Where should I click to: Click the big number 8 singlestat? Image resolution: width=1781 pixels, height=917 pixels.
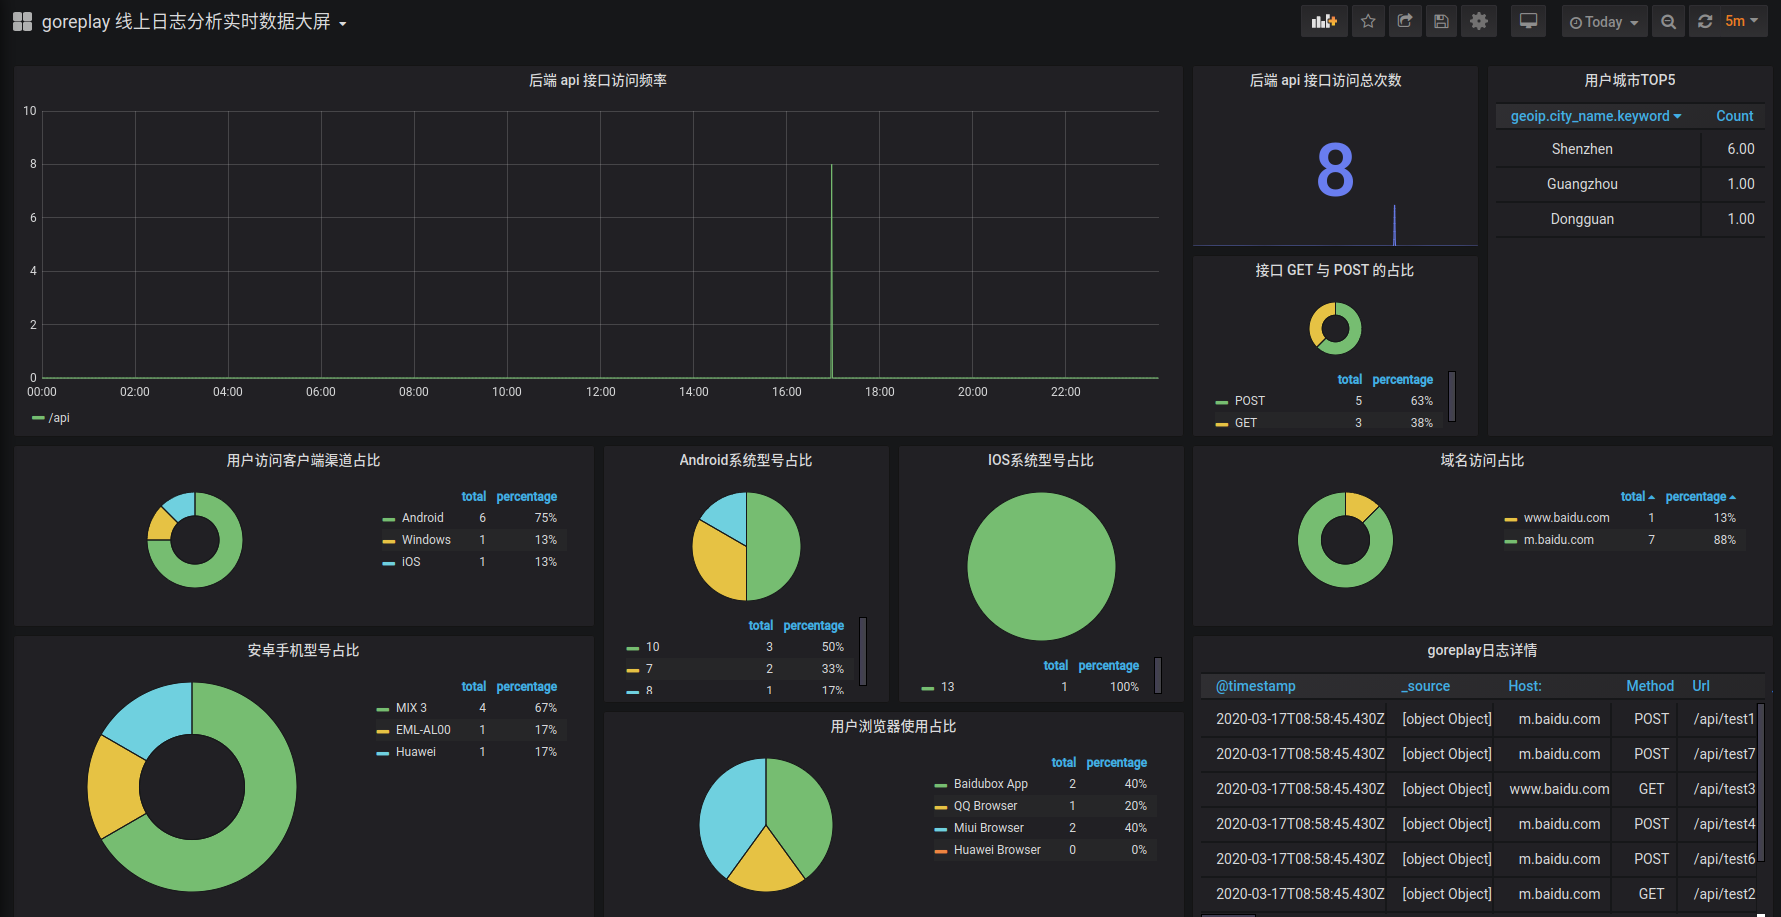[x=1335, y=169]
